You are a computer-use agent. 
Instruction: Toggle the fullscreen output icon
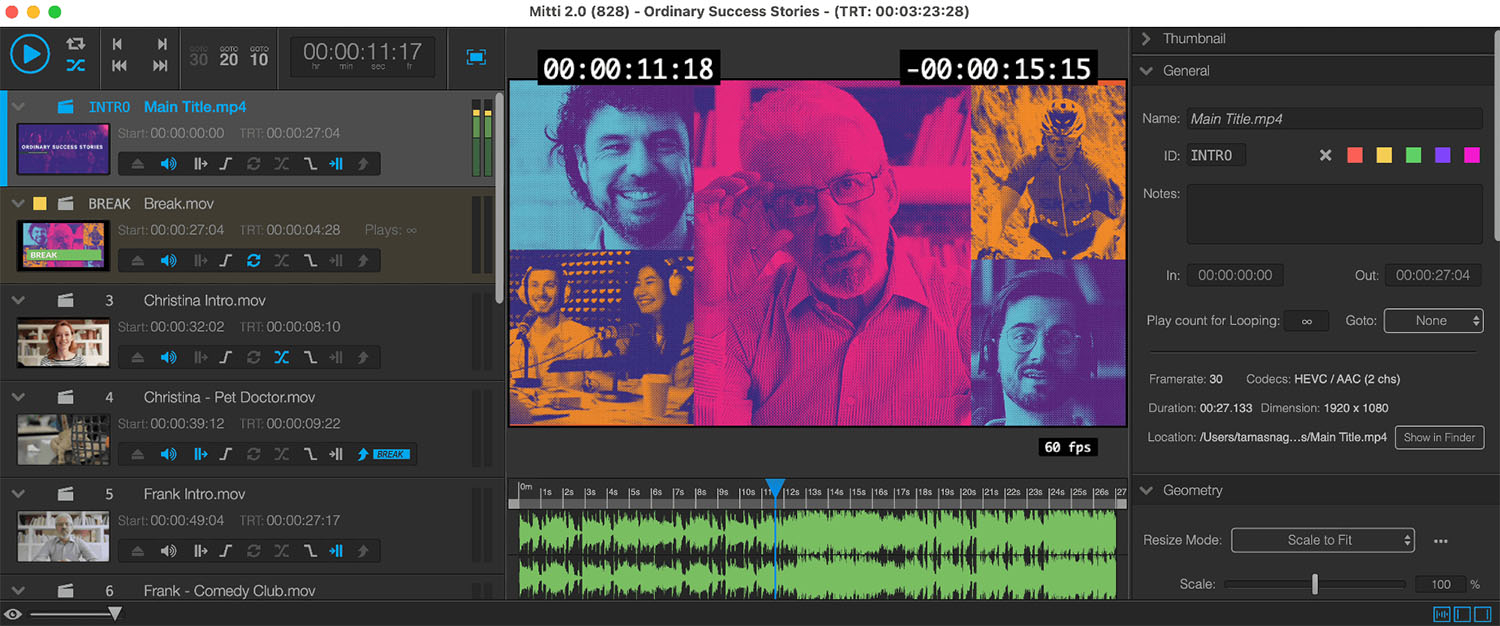pos(476,57)
